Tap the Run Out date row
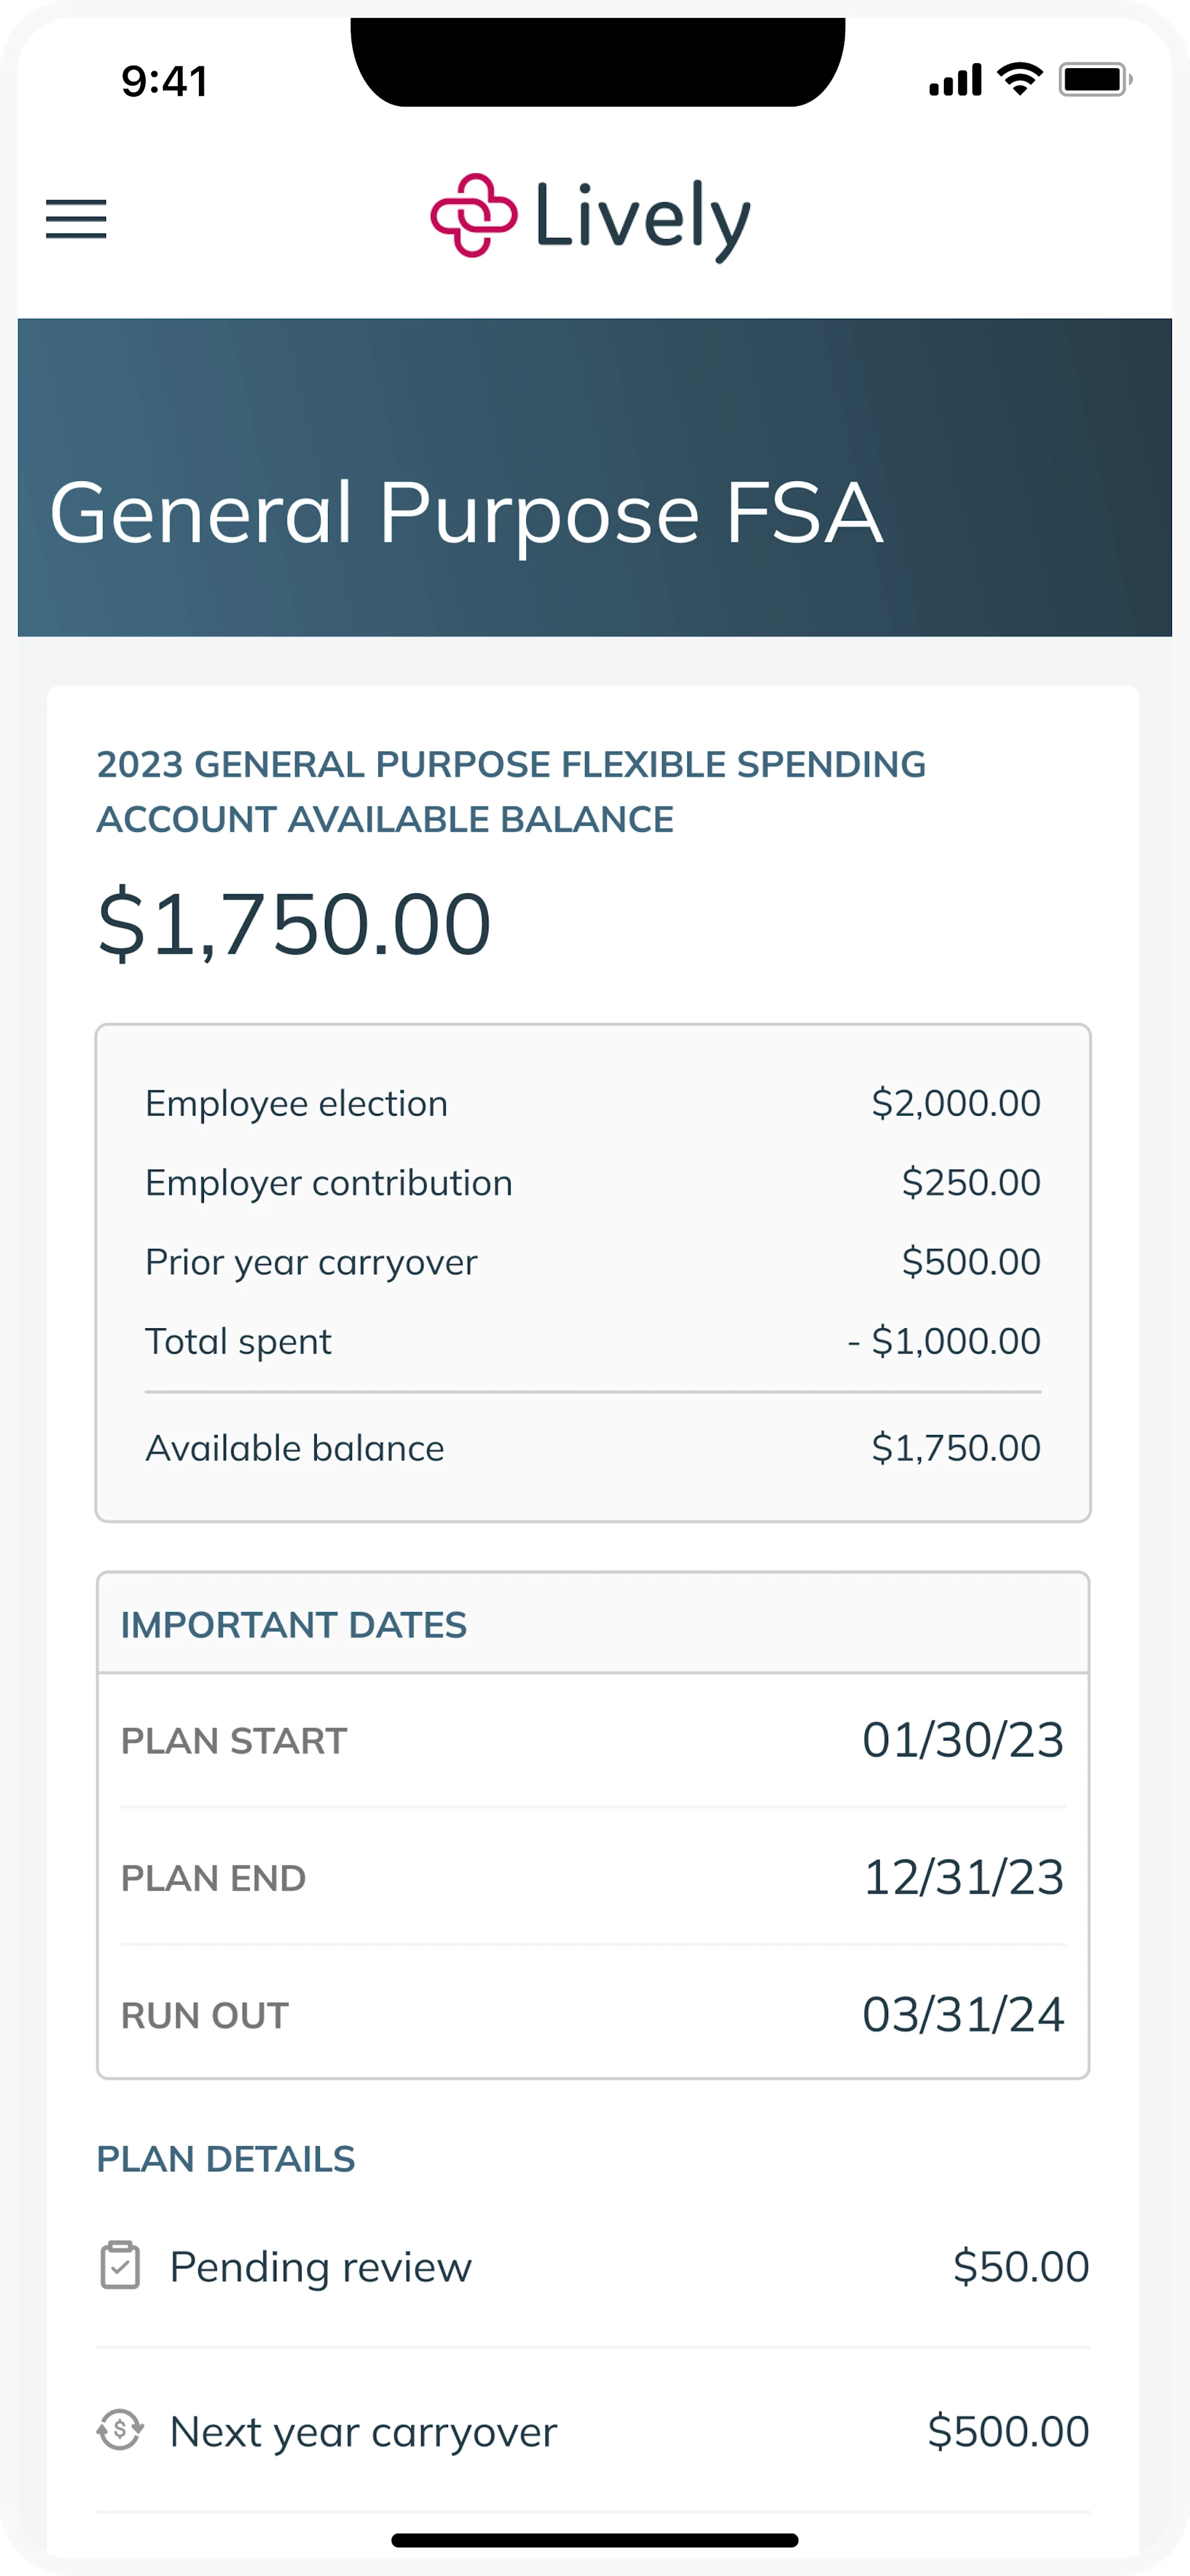 [592, 2014]
